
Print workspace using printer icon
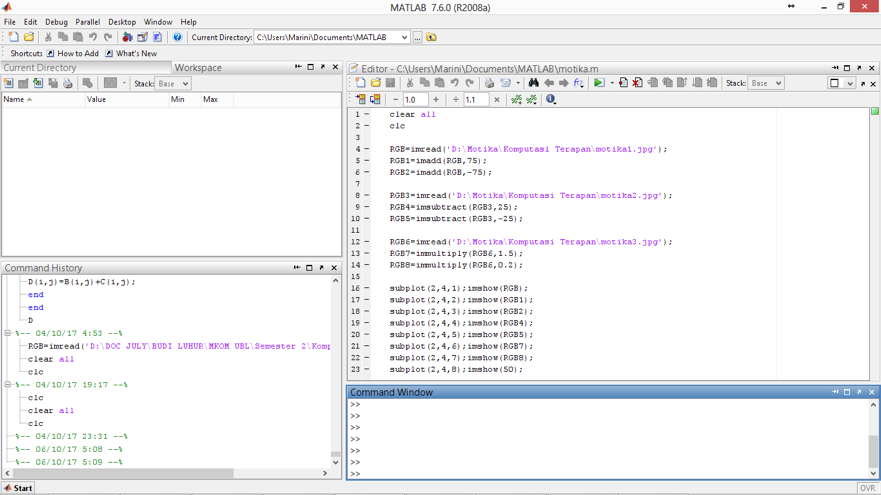68,83
